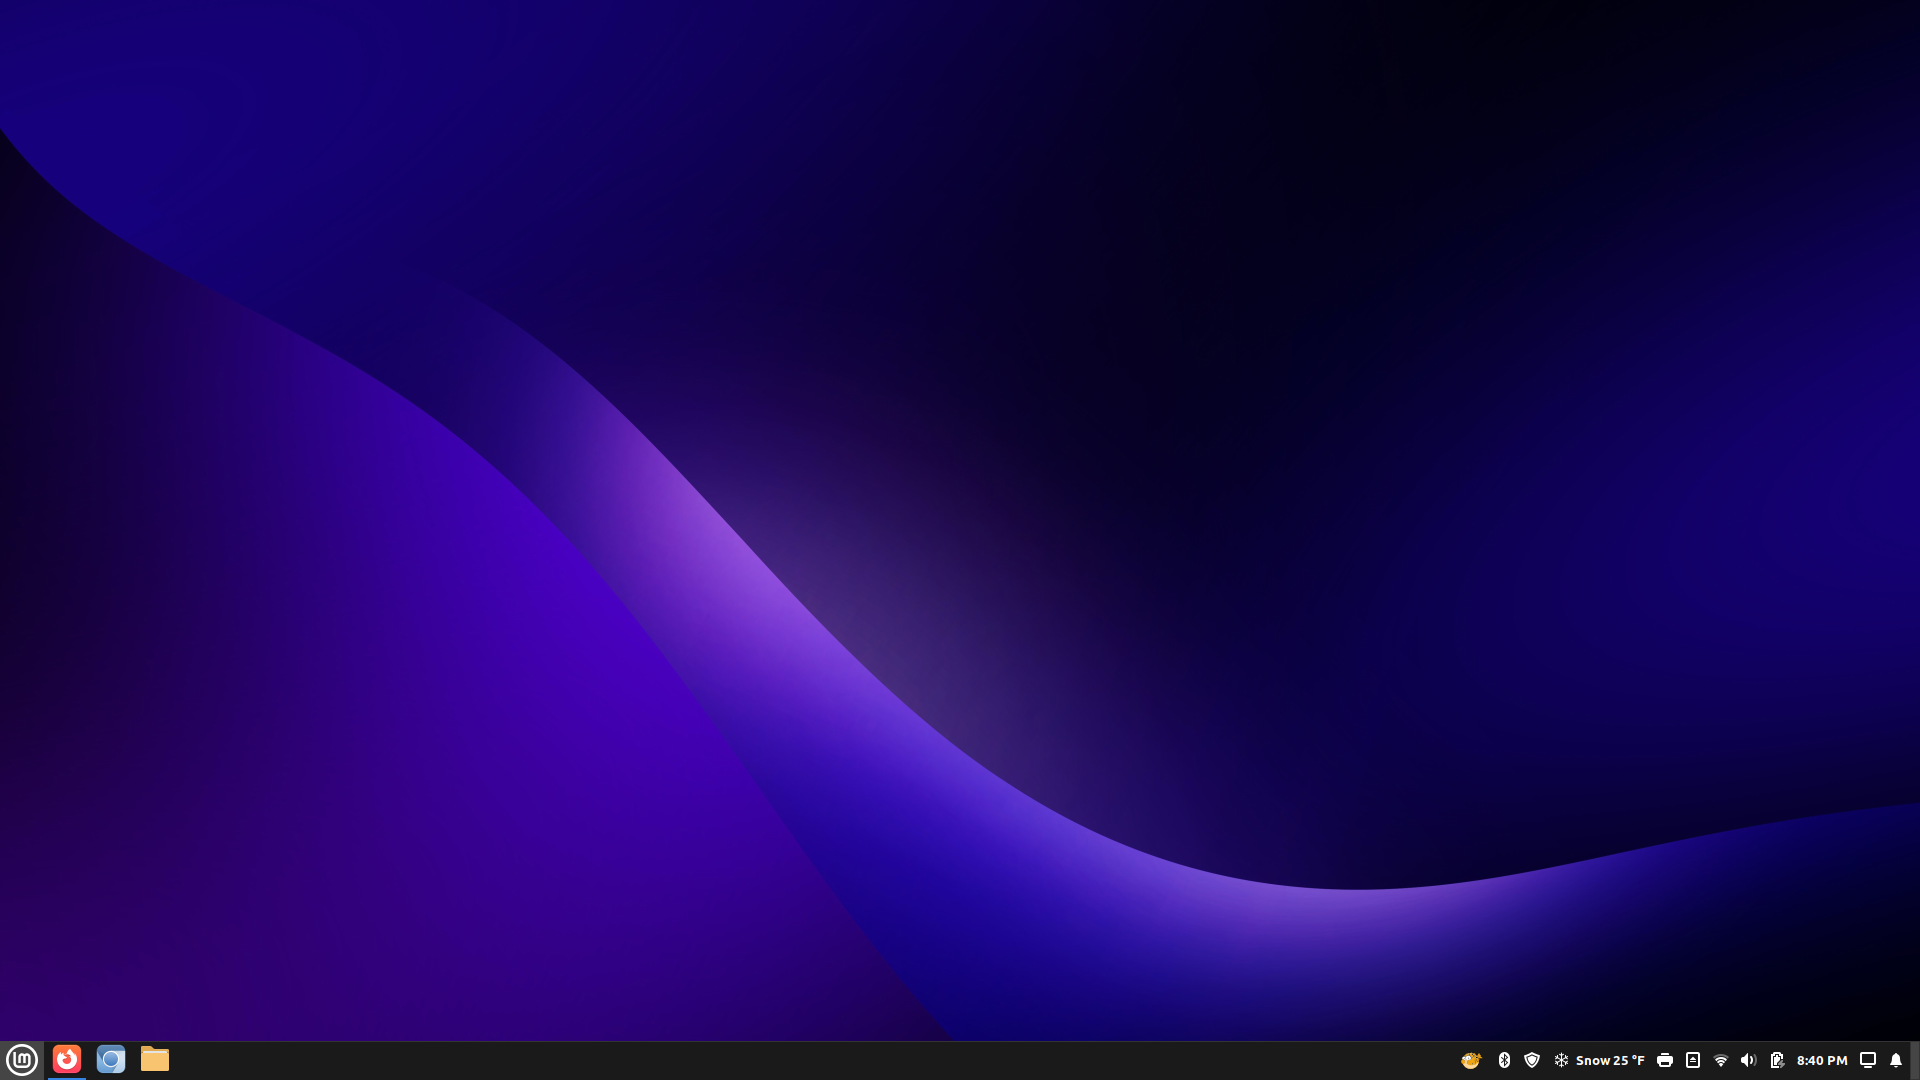Show notifications via the bell icon

tap(1896, 1060)
